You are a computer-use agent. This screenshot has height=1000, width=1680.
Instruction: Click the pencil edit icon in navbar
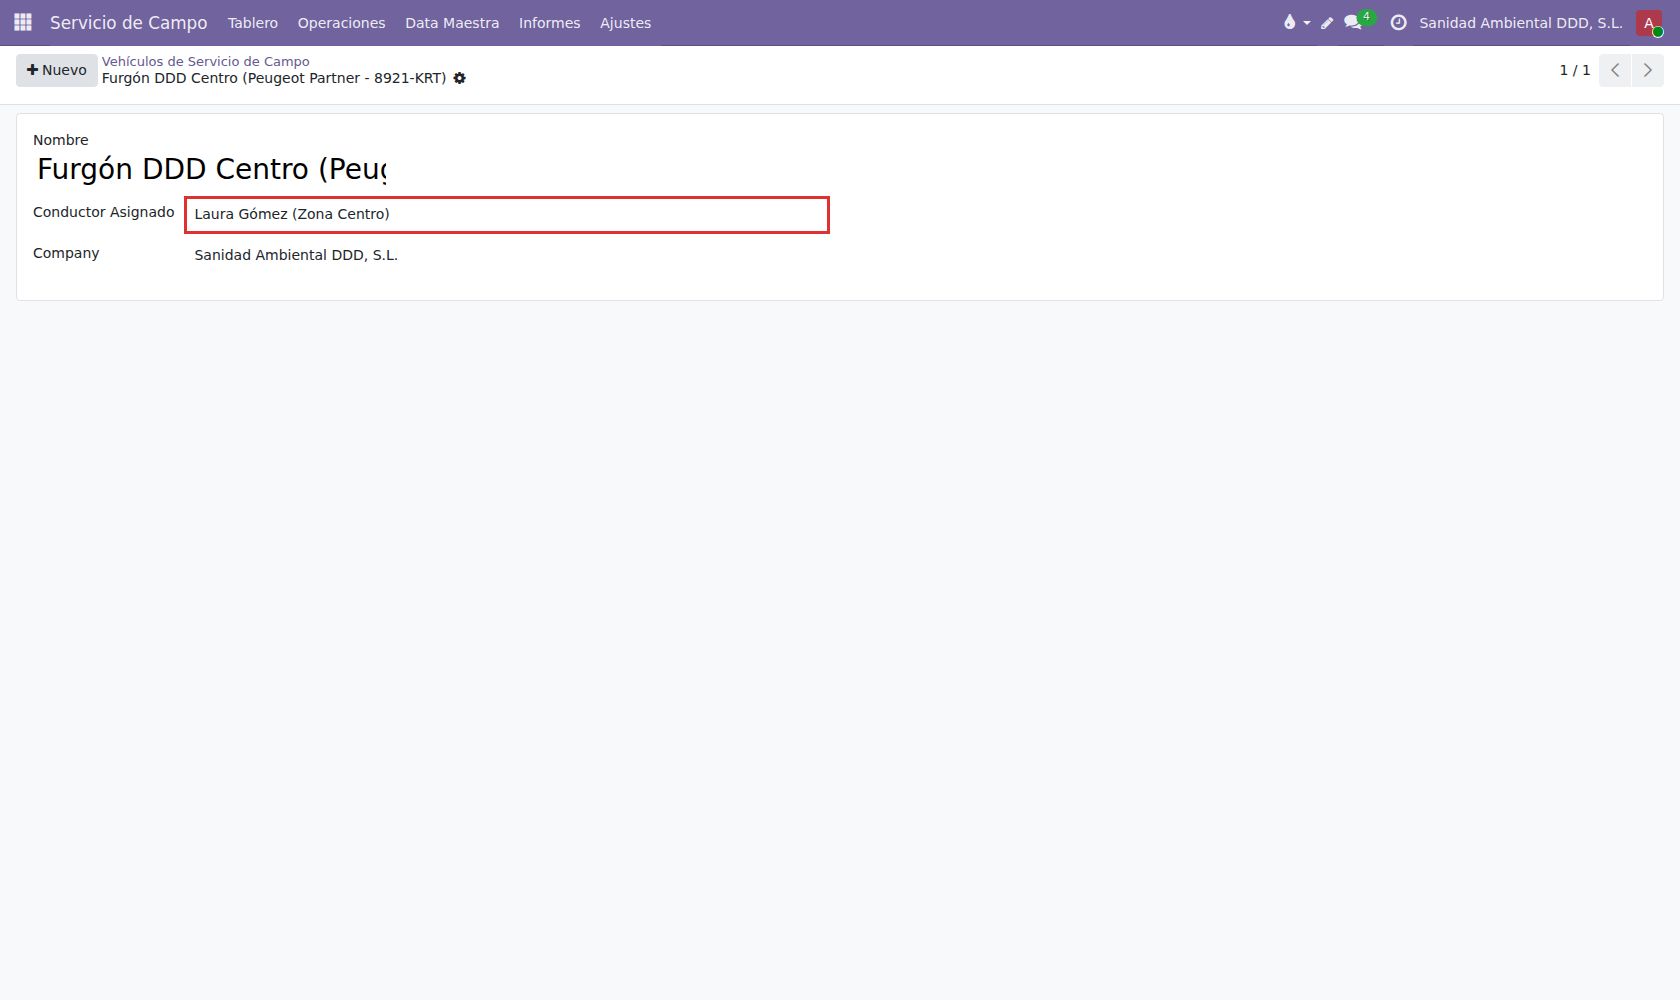[x=1327, y=22]
